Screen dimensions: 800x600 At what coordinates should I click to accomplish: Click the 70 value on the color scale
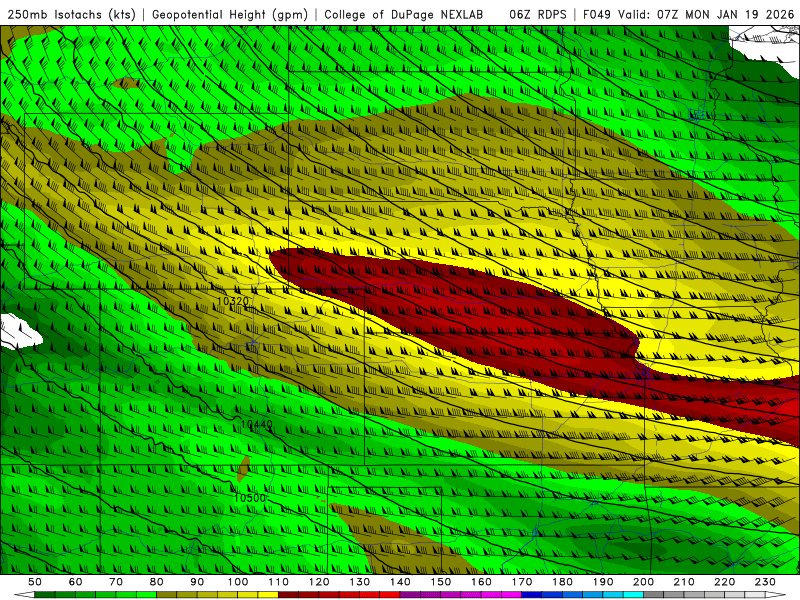pos(116,582)
